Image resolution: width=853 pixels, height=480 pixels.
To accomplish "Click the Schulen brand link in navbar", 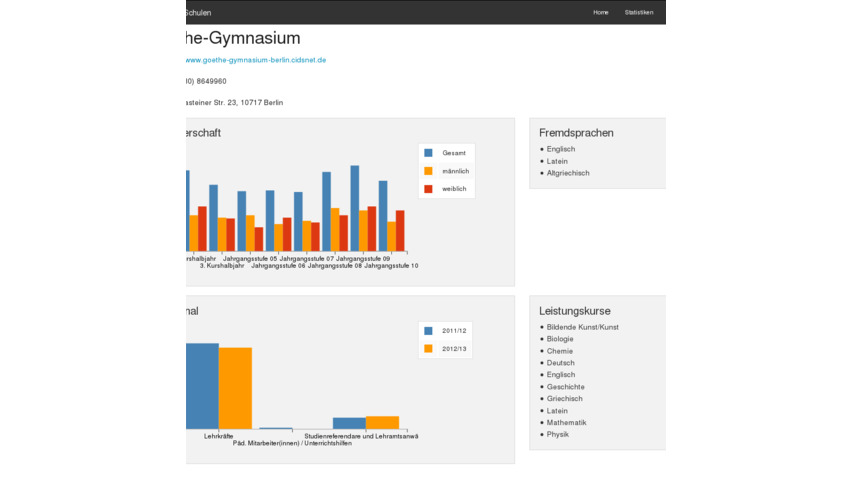I will pyautogui.click(x=199, y=12).
